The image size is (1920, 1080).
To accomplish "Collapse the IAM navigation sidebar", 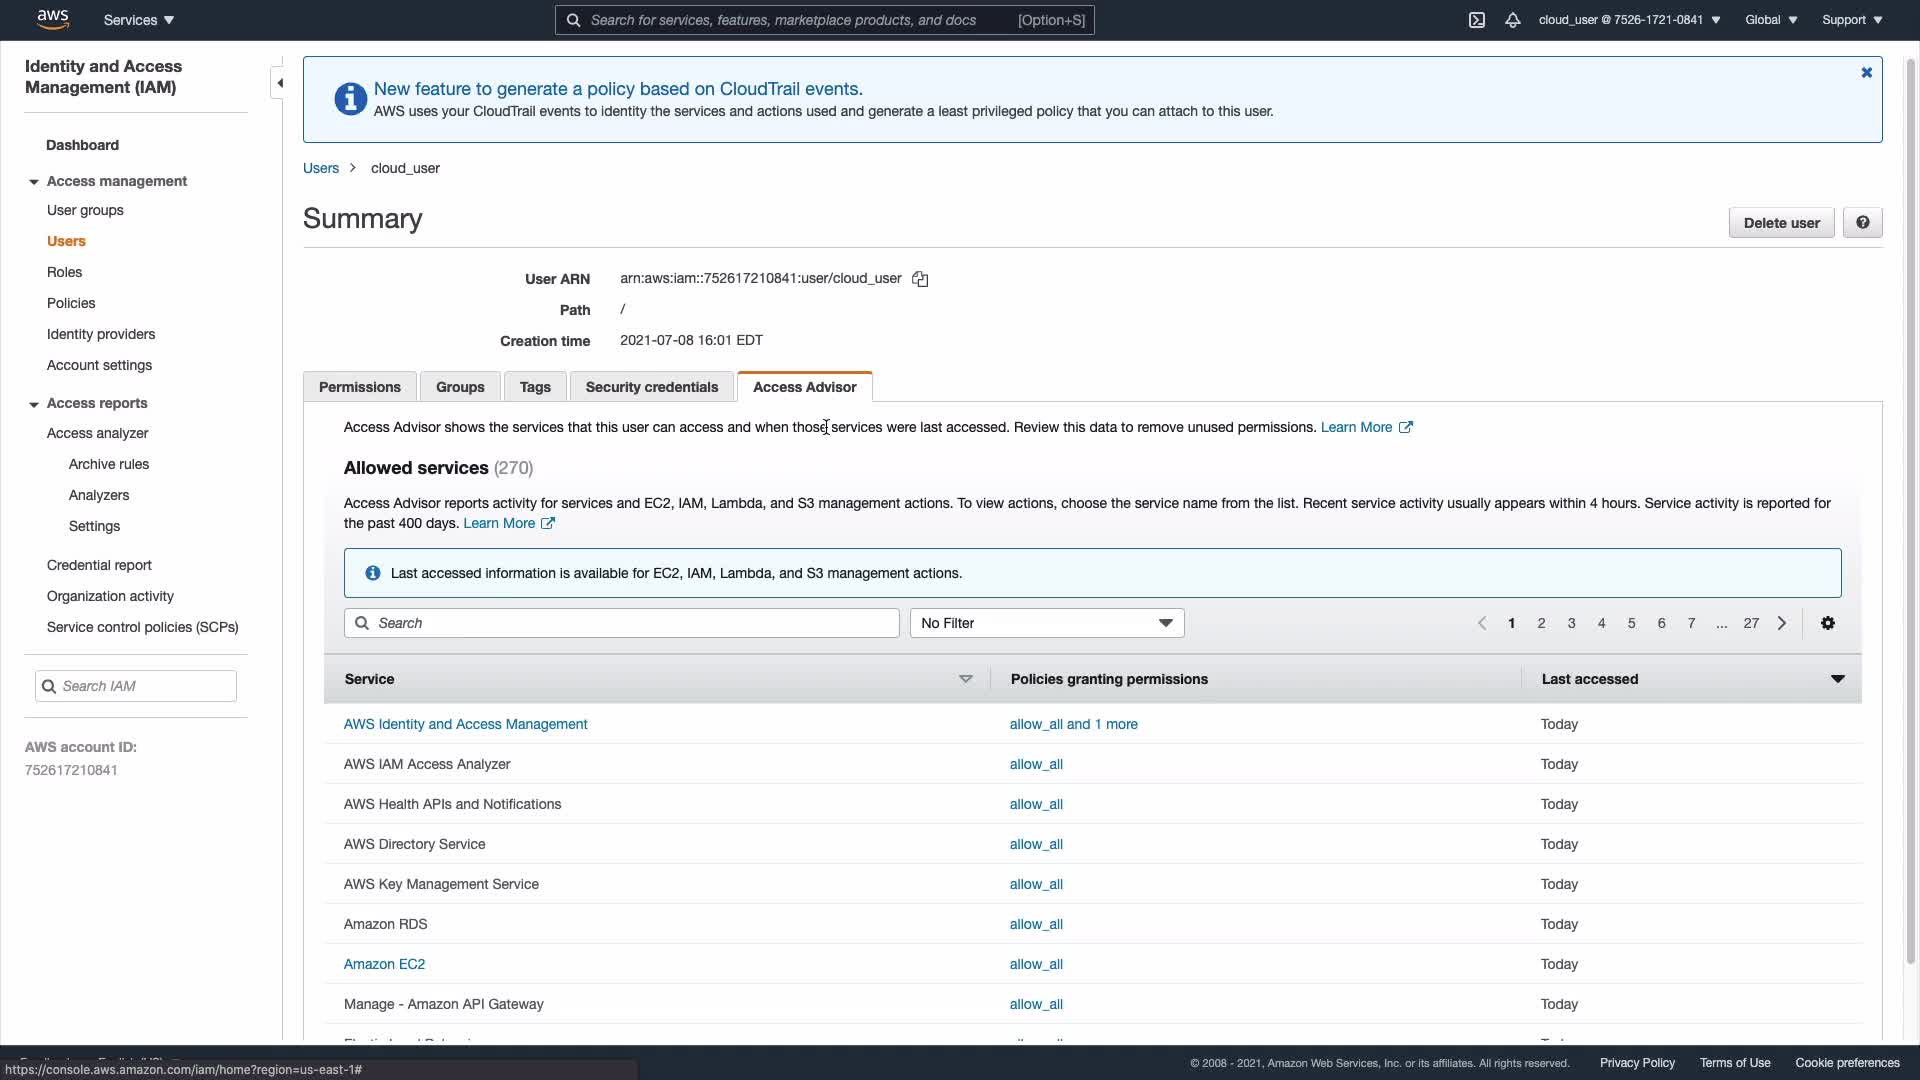I will point(280,83).
